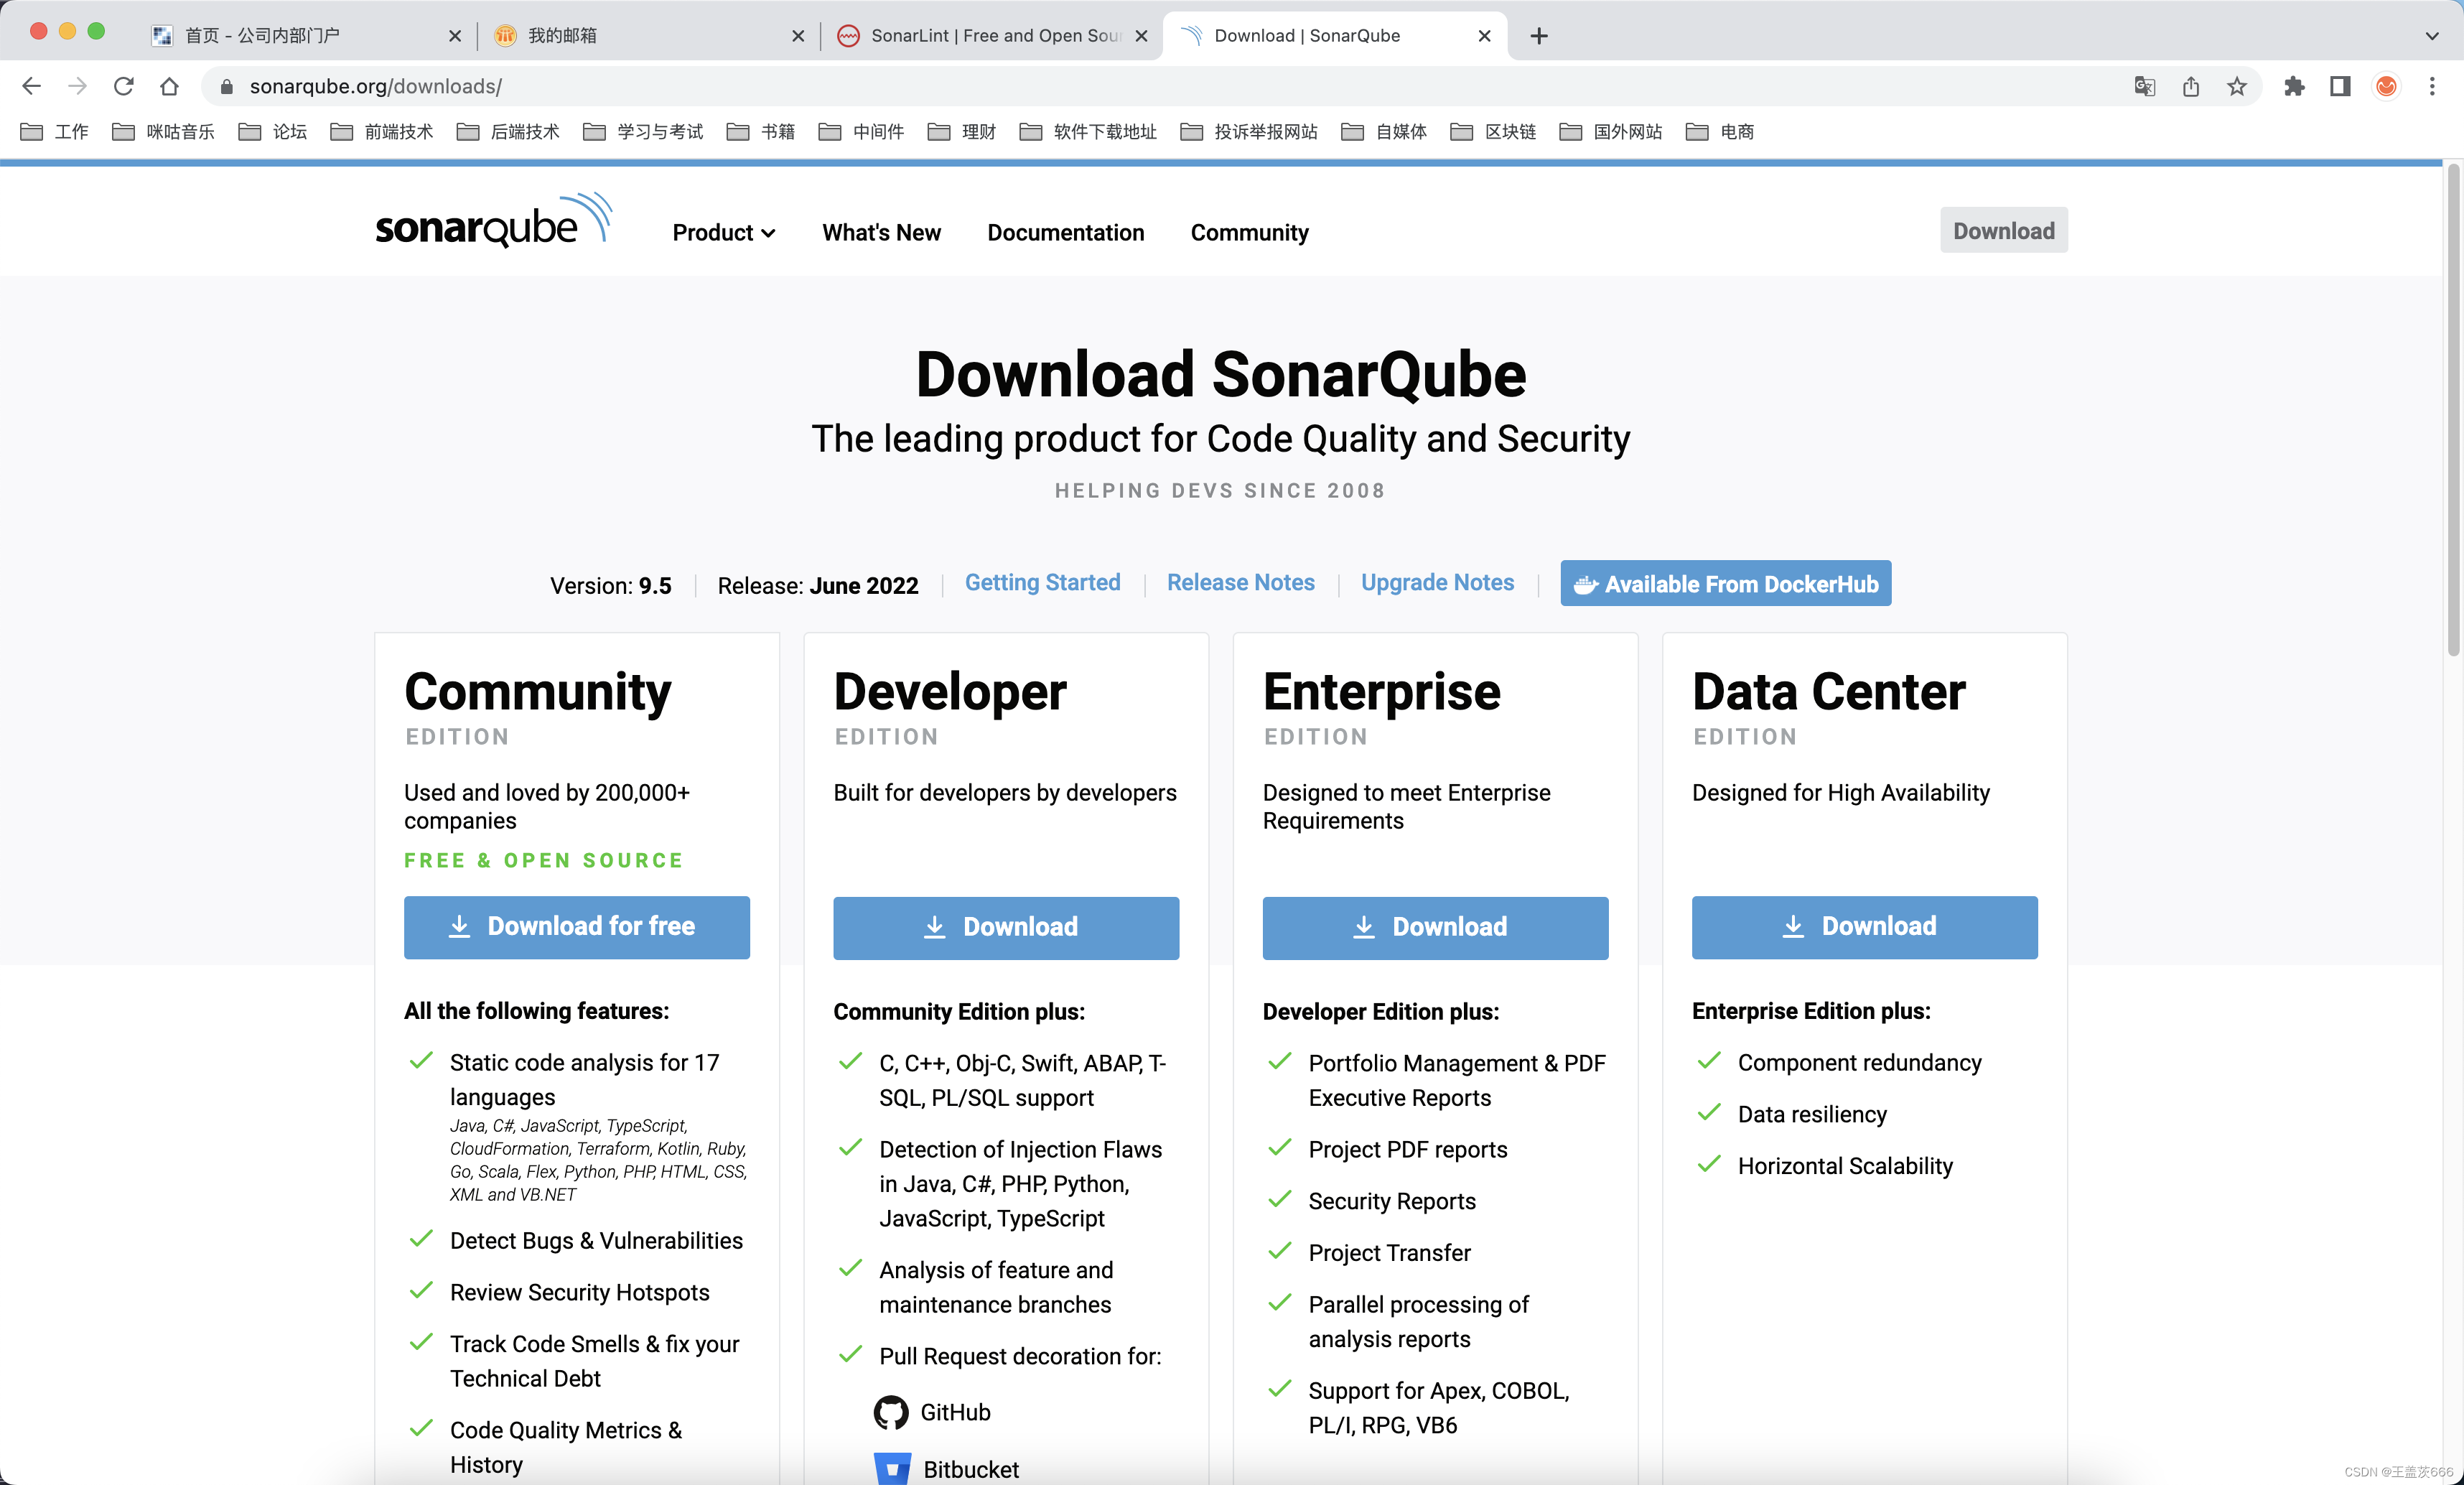Click the browser forward arrow
Image resolution: width=2464 pixels, height=1485 pixels.
pos(77,86)
